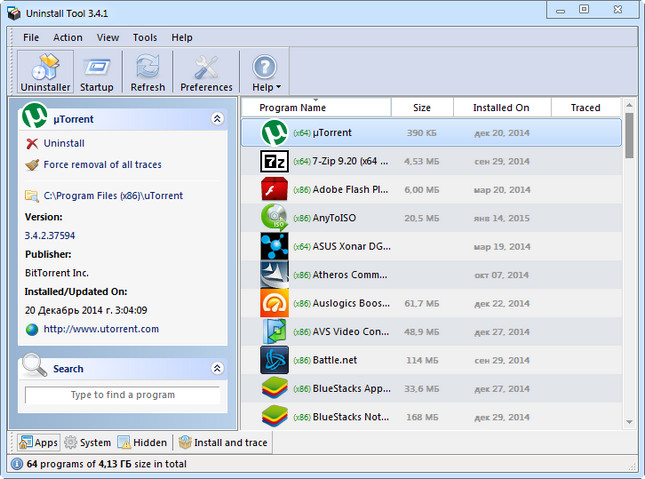
Task: Collapse the µTorrent details panel
Action: coord(217,119)
